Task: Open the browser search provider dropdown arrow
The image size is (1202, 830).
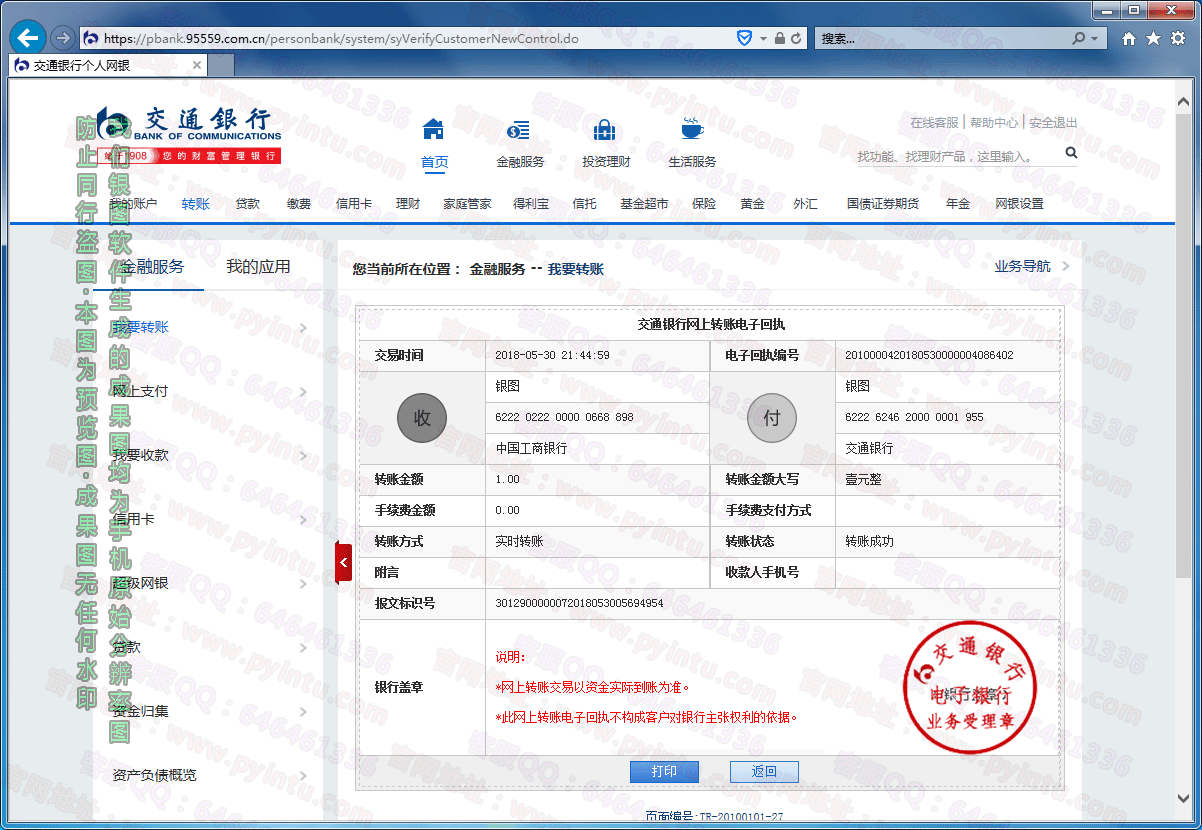Action: (x=1095, y=38)
